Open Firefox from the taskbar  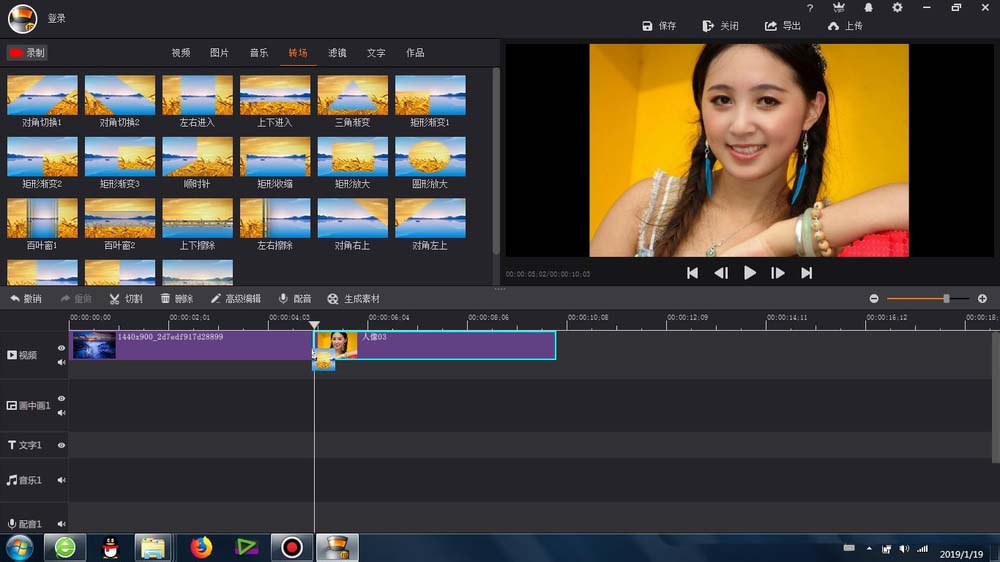(202, 547)
